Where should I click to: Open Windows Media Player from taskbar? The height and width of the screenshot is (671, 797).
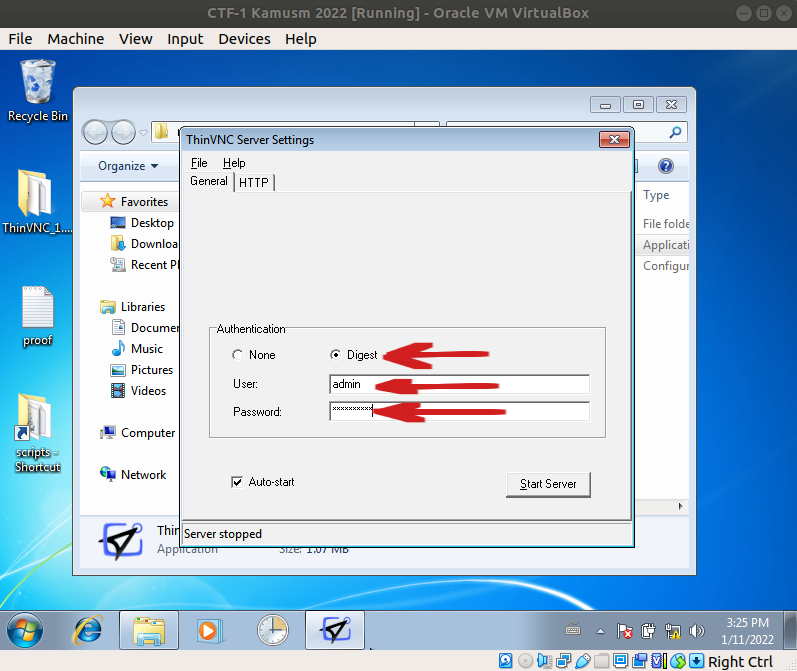click(210, 630)
